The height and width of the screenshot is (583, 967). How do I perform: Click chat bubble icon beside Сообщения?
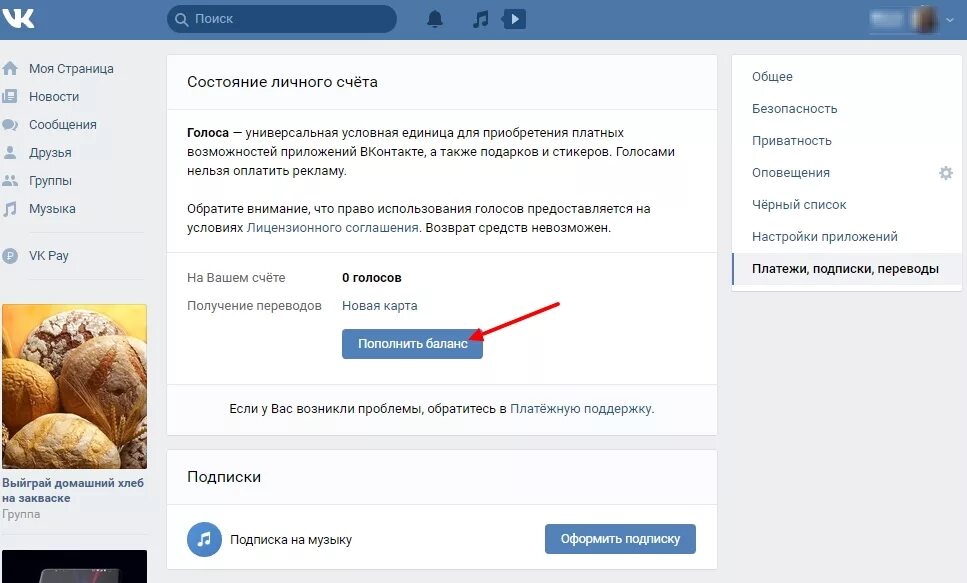(x=10, y=125)
